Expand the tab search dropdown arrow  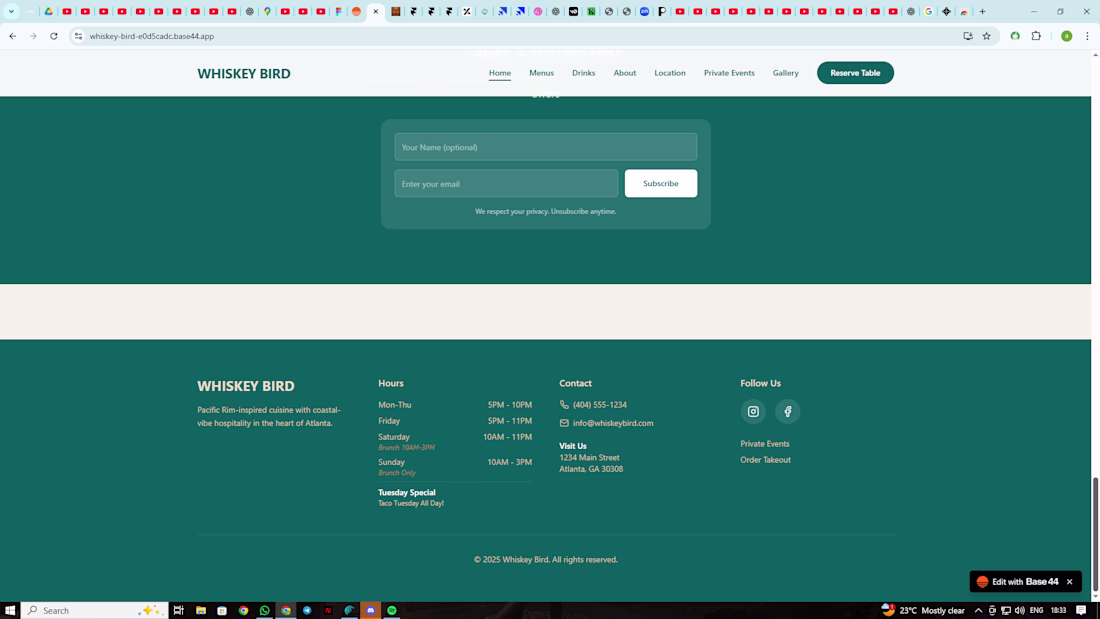(x=11, y=11)
